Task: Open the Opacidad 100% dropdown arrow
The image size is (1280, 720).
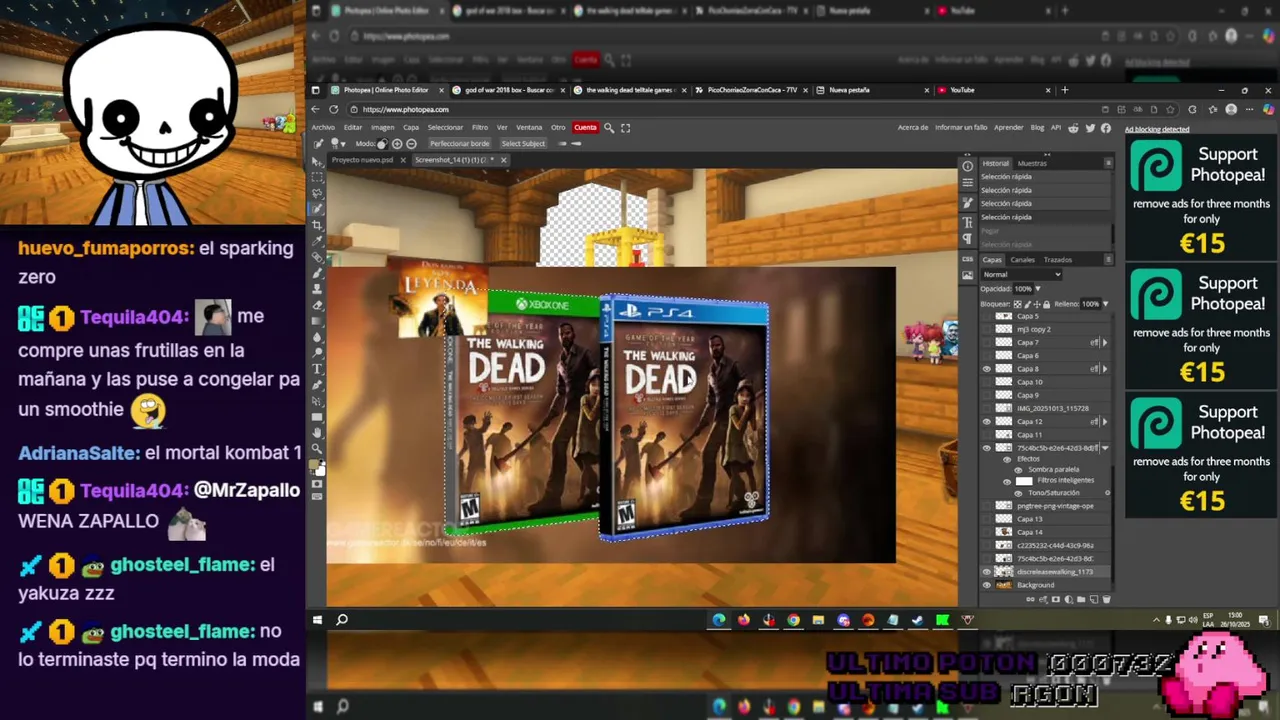Action: [x=1038, y=289]
